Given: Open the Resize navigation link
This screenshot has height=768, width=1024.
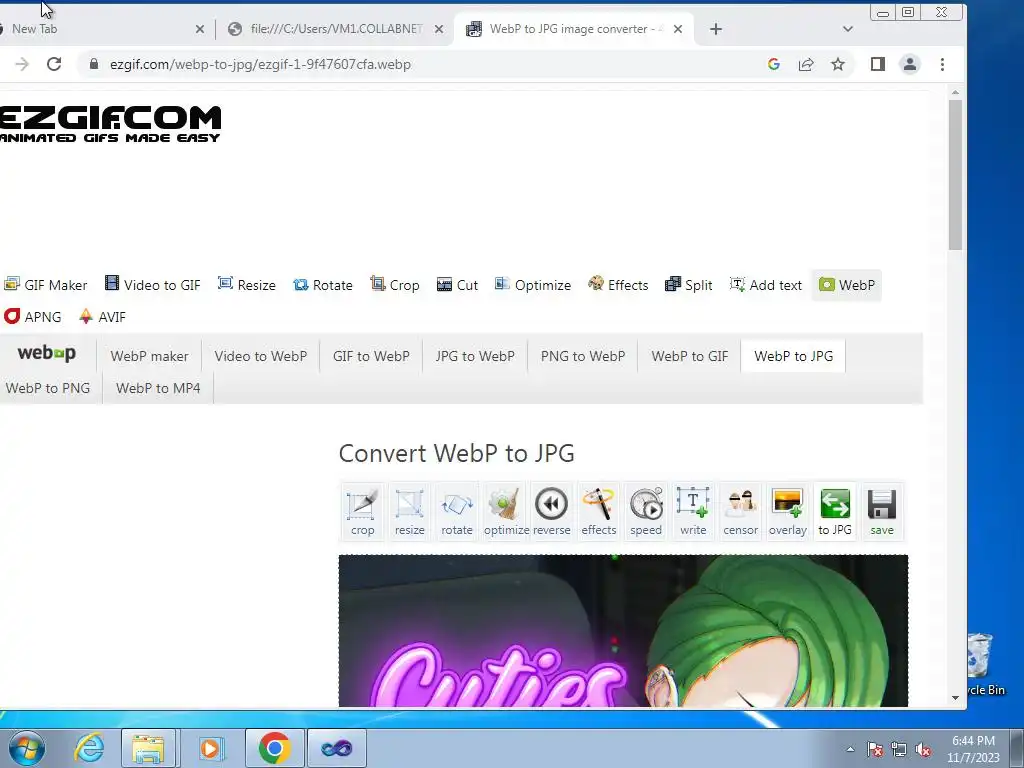Looking at the screenshot, I should [247, 285].
